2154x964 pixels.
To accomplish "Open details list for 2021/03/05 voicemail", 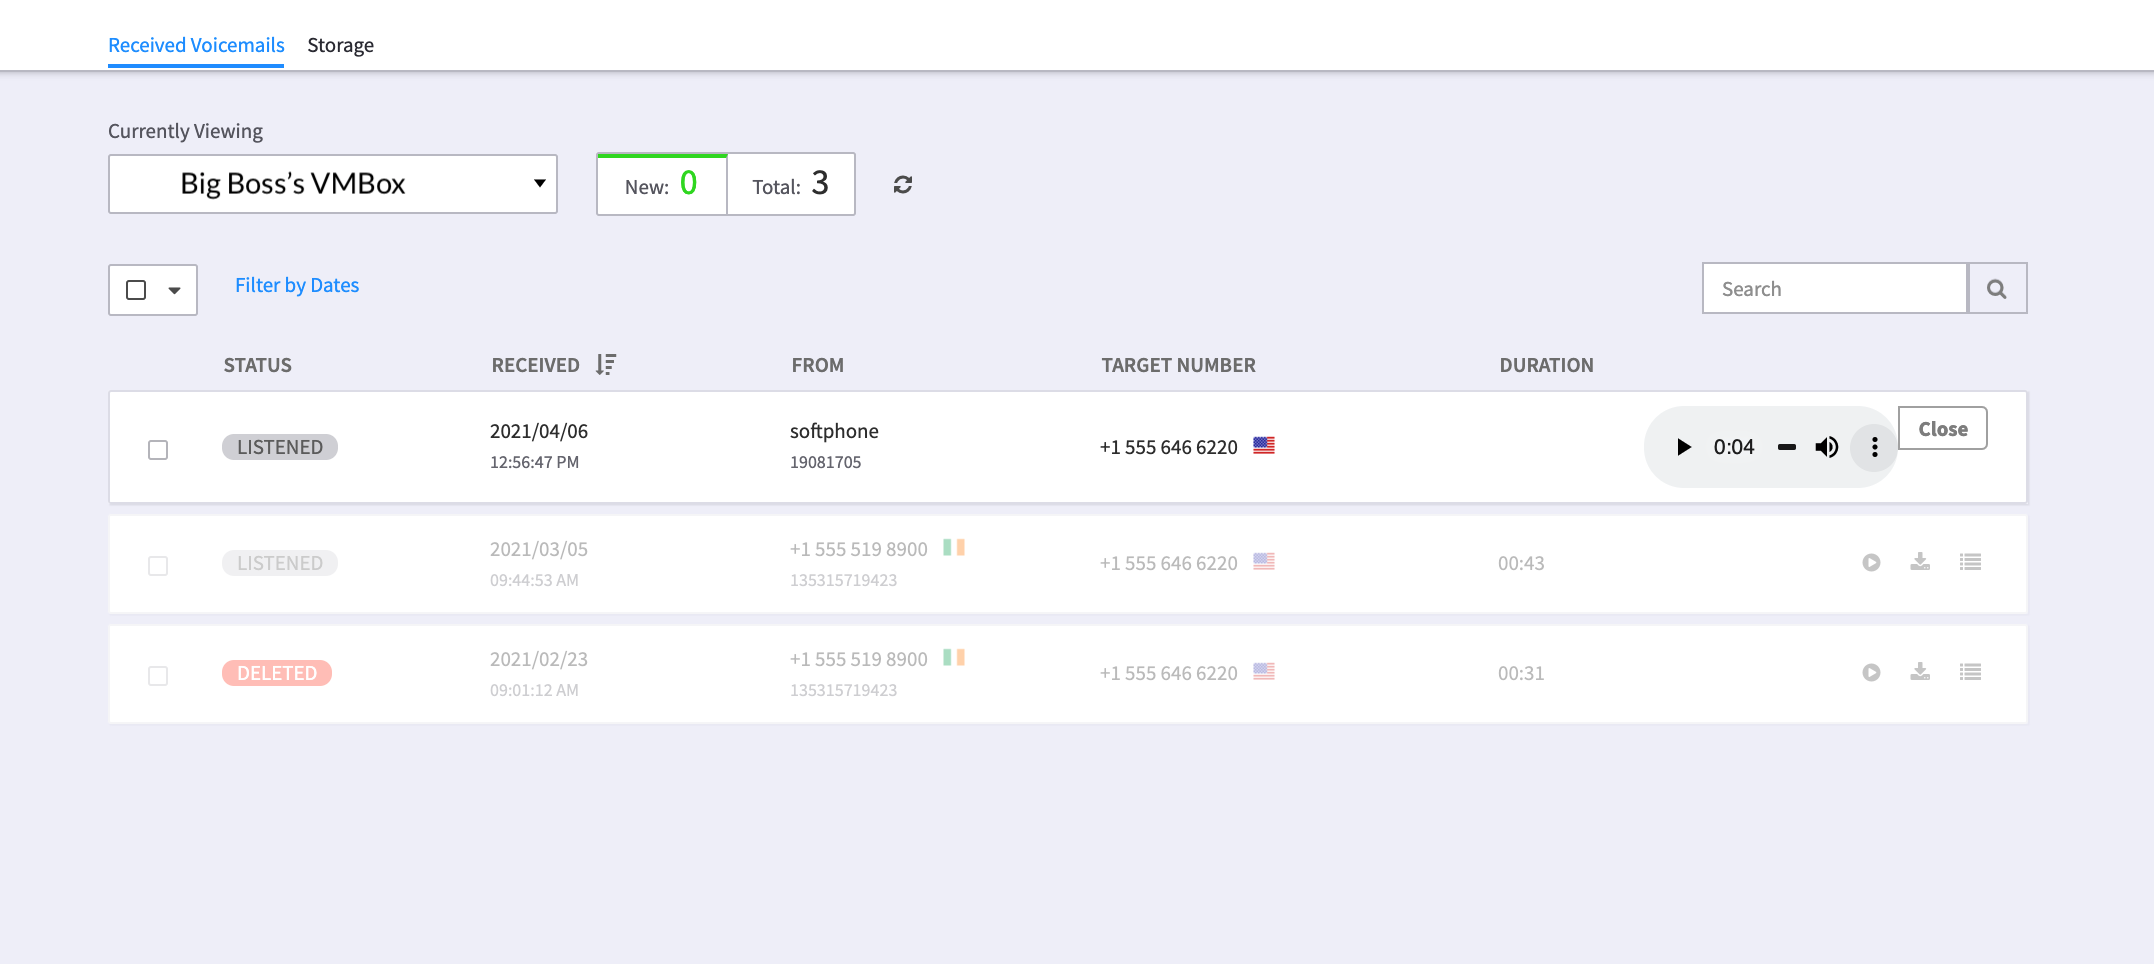I will (x=1970, y=563).
